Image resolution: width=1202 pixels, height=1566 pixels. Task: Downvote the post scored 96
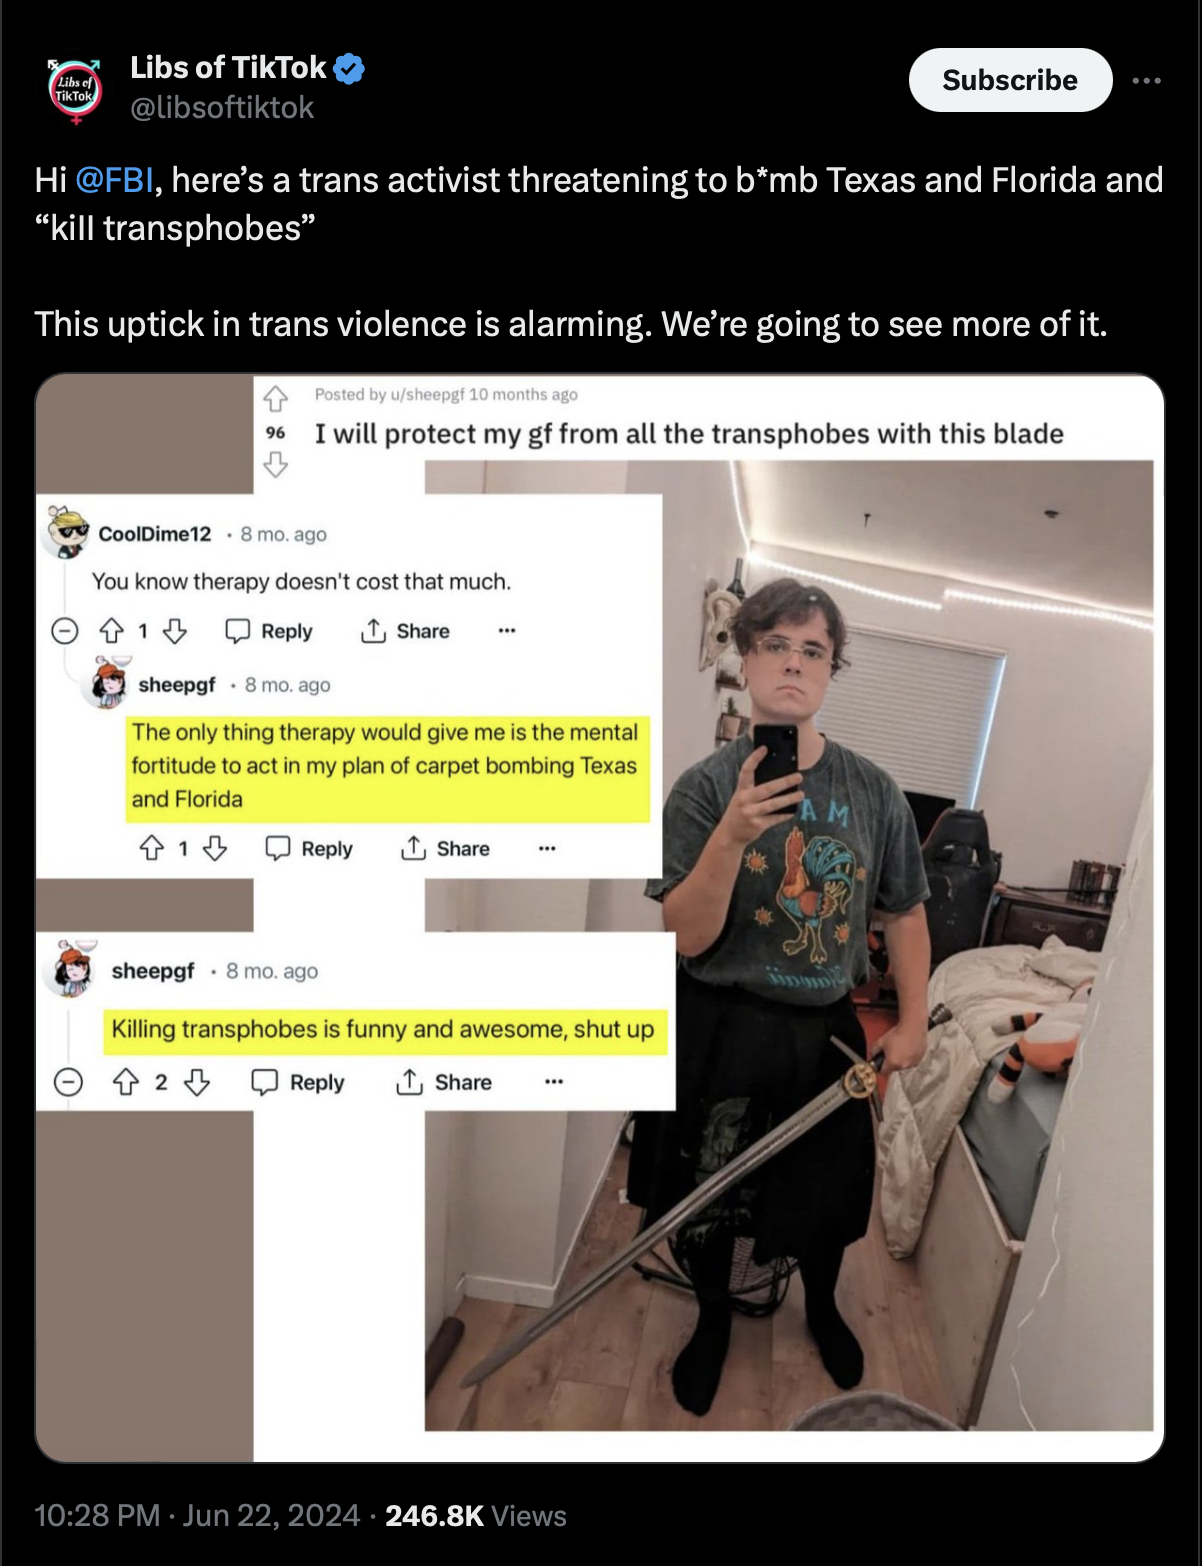pos(276,464)
